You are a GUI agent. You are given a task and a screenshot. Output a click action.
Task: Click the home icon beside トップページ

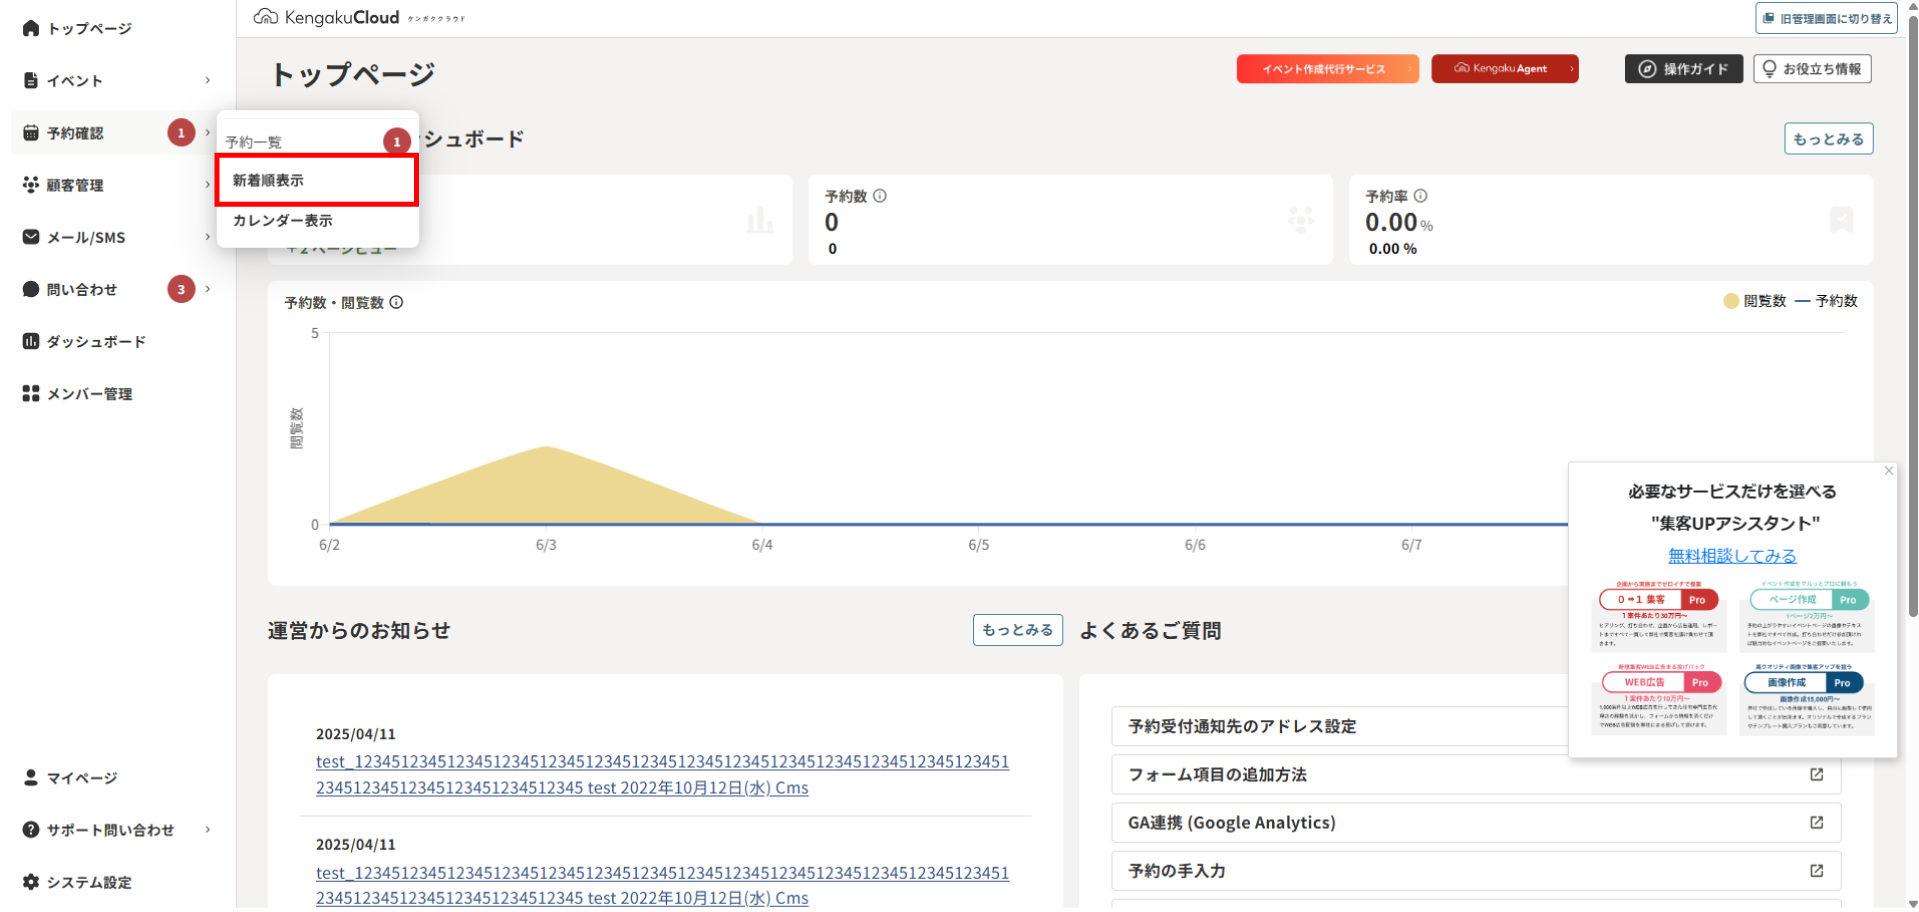(31, 28)
